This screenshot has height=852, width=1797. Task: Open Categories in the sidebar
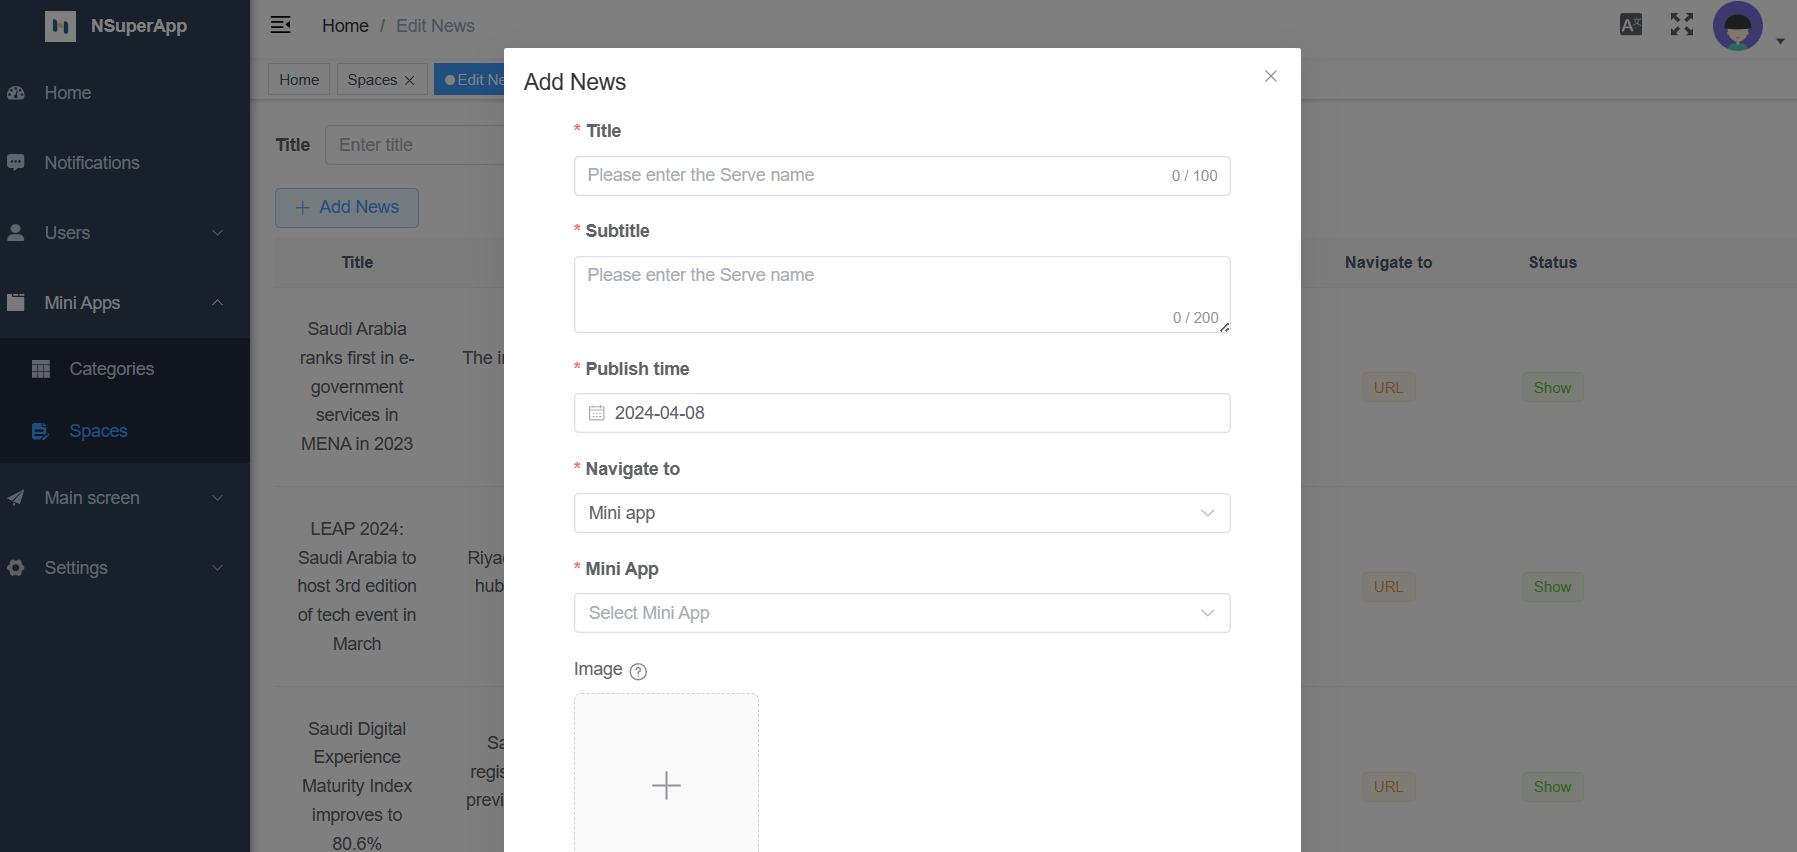pos(111,369)
